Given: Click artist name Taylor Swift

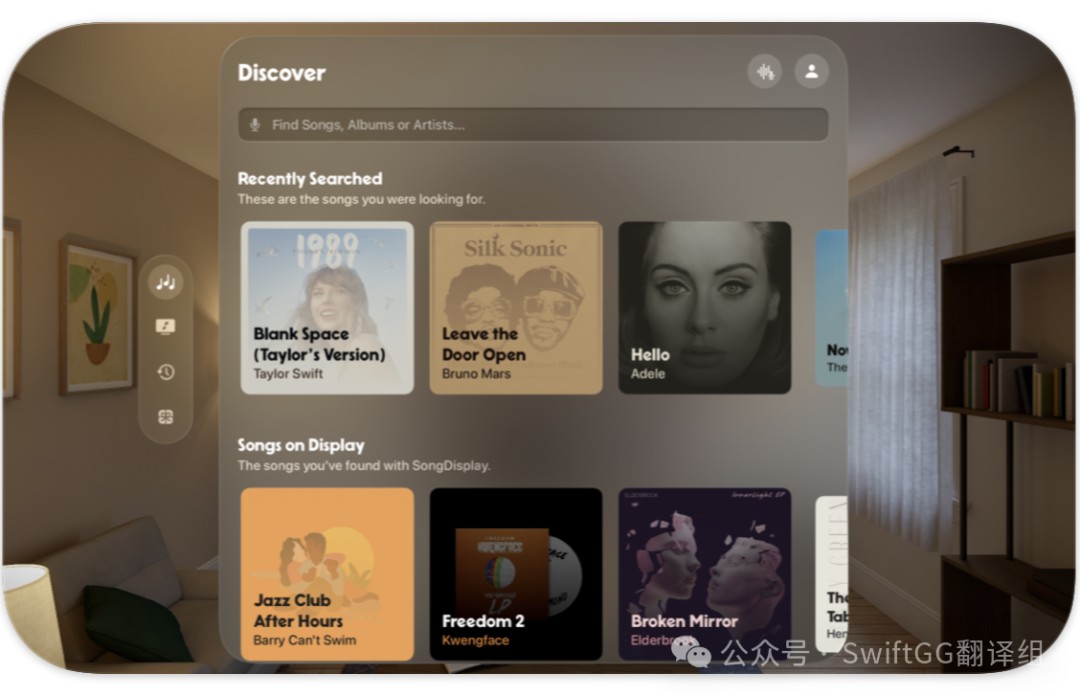Looking at the screenshot, I should coord(288,373).
